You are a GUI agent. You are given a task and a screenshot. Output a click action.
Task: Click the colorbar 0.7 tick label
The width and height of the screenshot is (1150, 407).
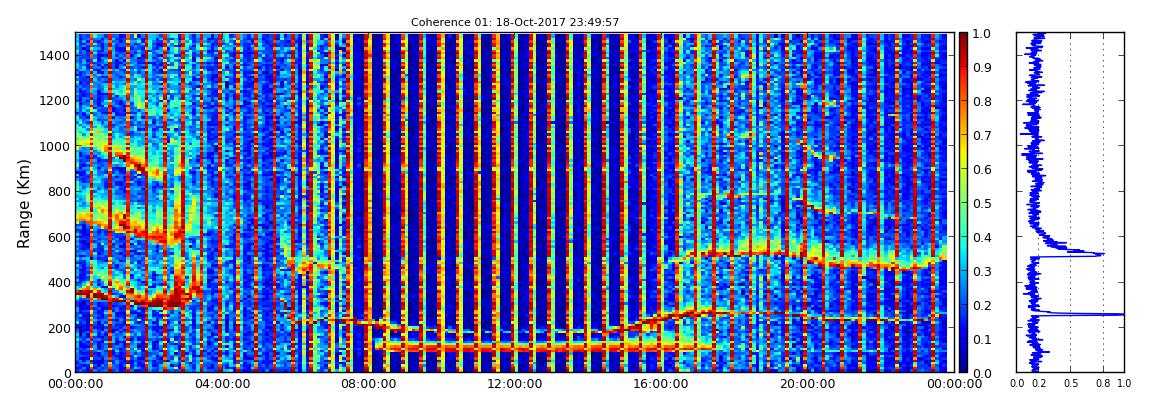[981, 136]
